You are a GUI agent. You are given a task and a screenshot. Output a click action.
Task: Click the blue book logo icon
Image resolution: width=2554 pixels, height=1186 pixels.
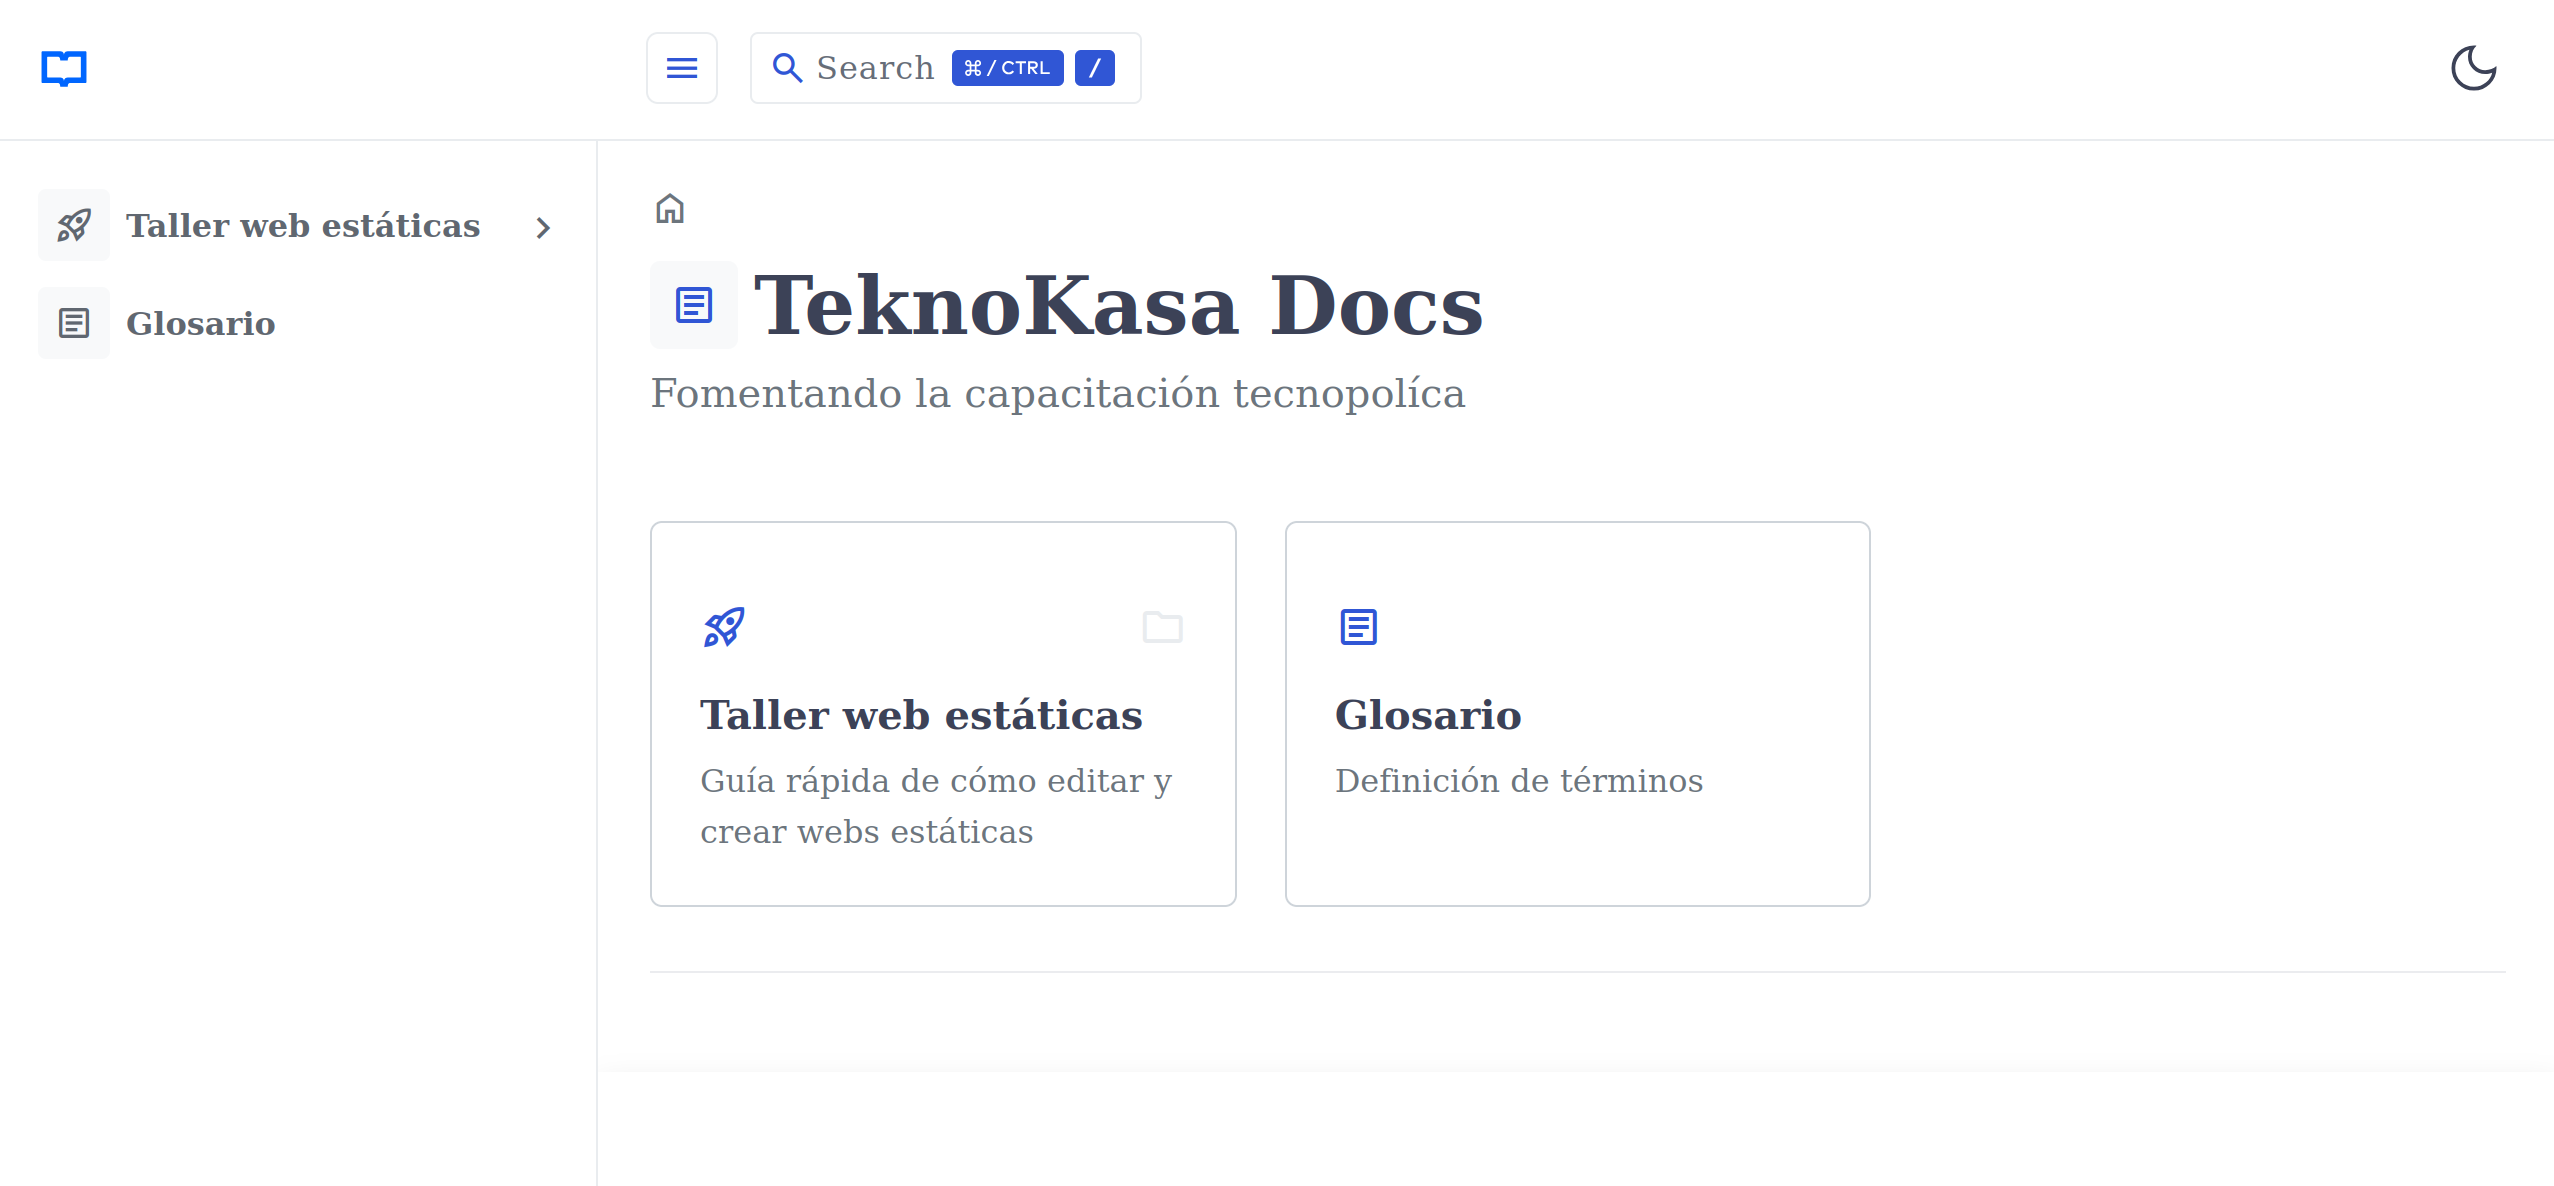(x=64, y=68)
